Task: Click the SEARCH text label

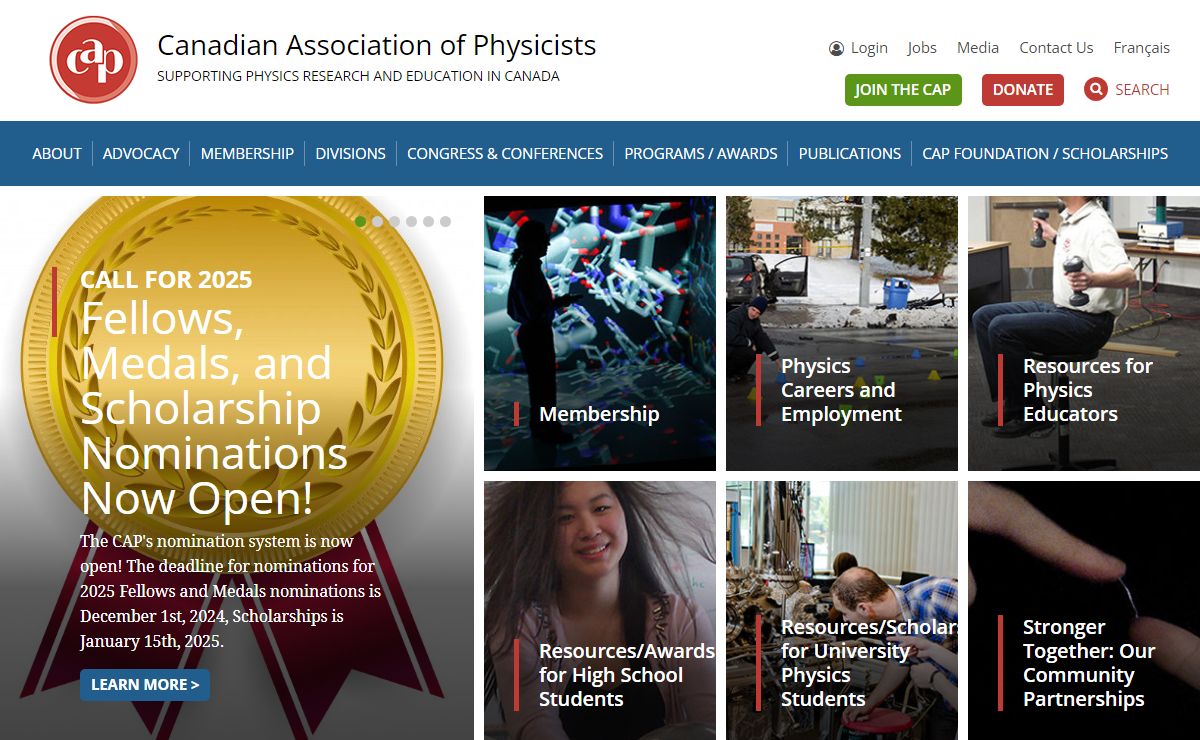Action: 1142,89
